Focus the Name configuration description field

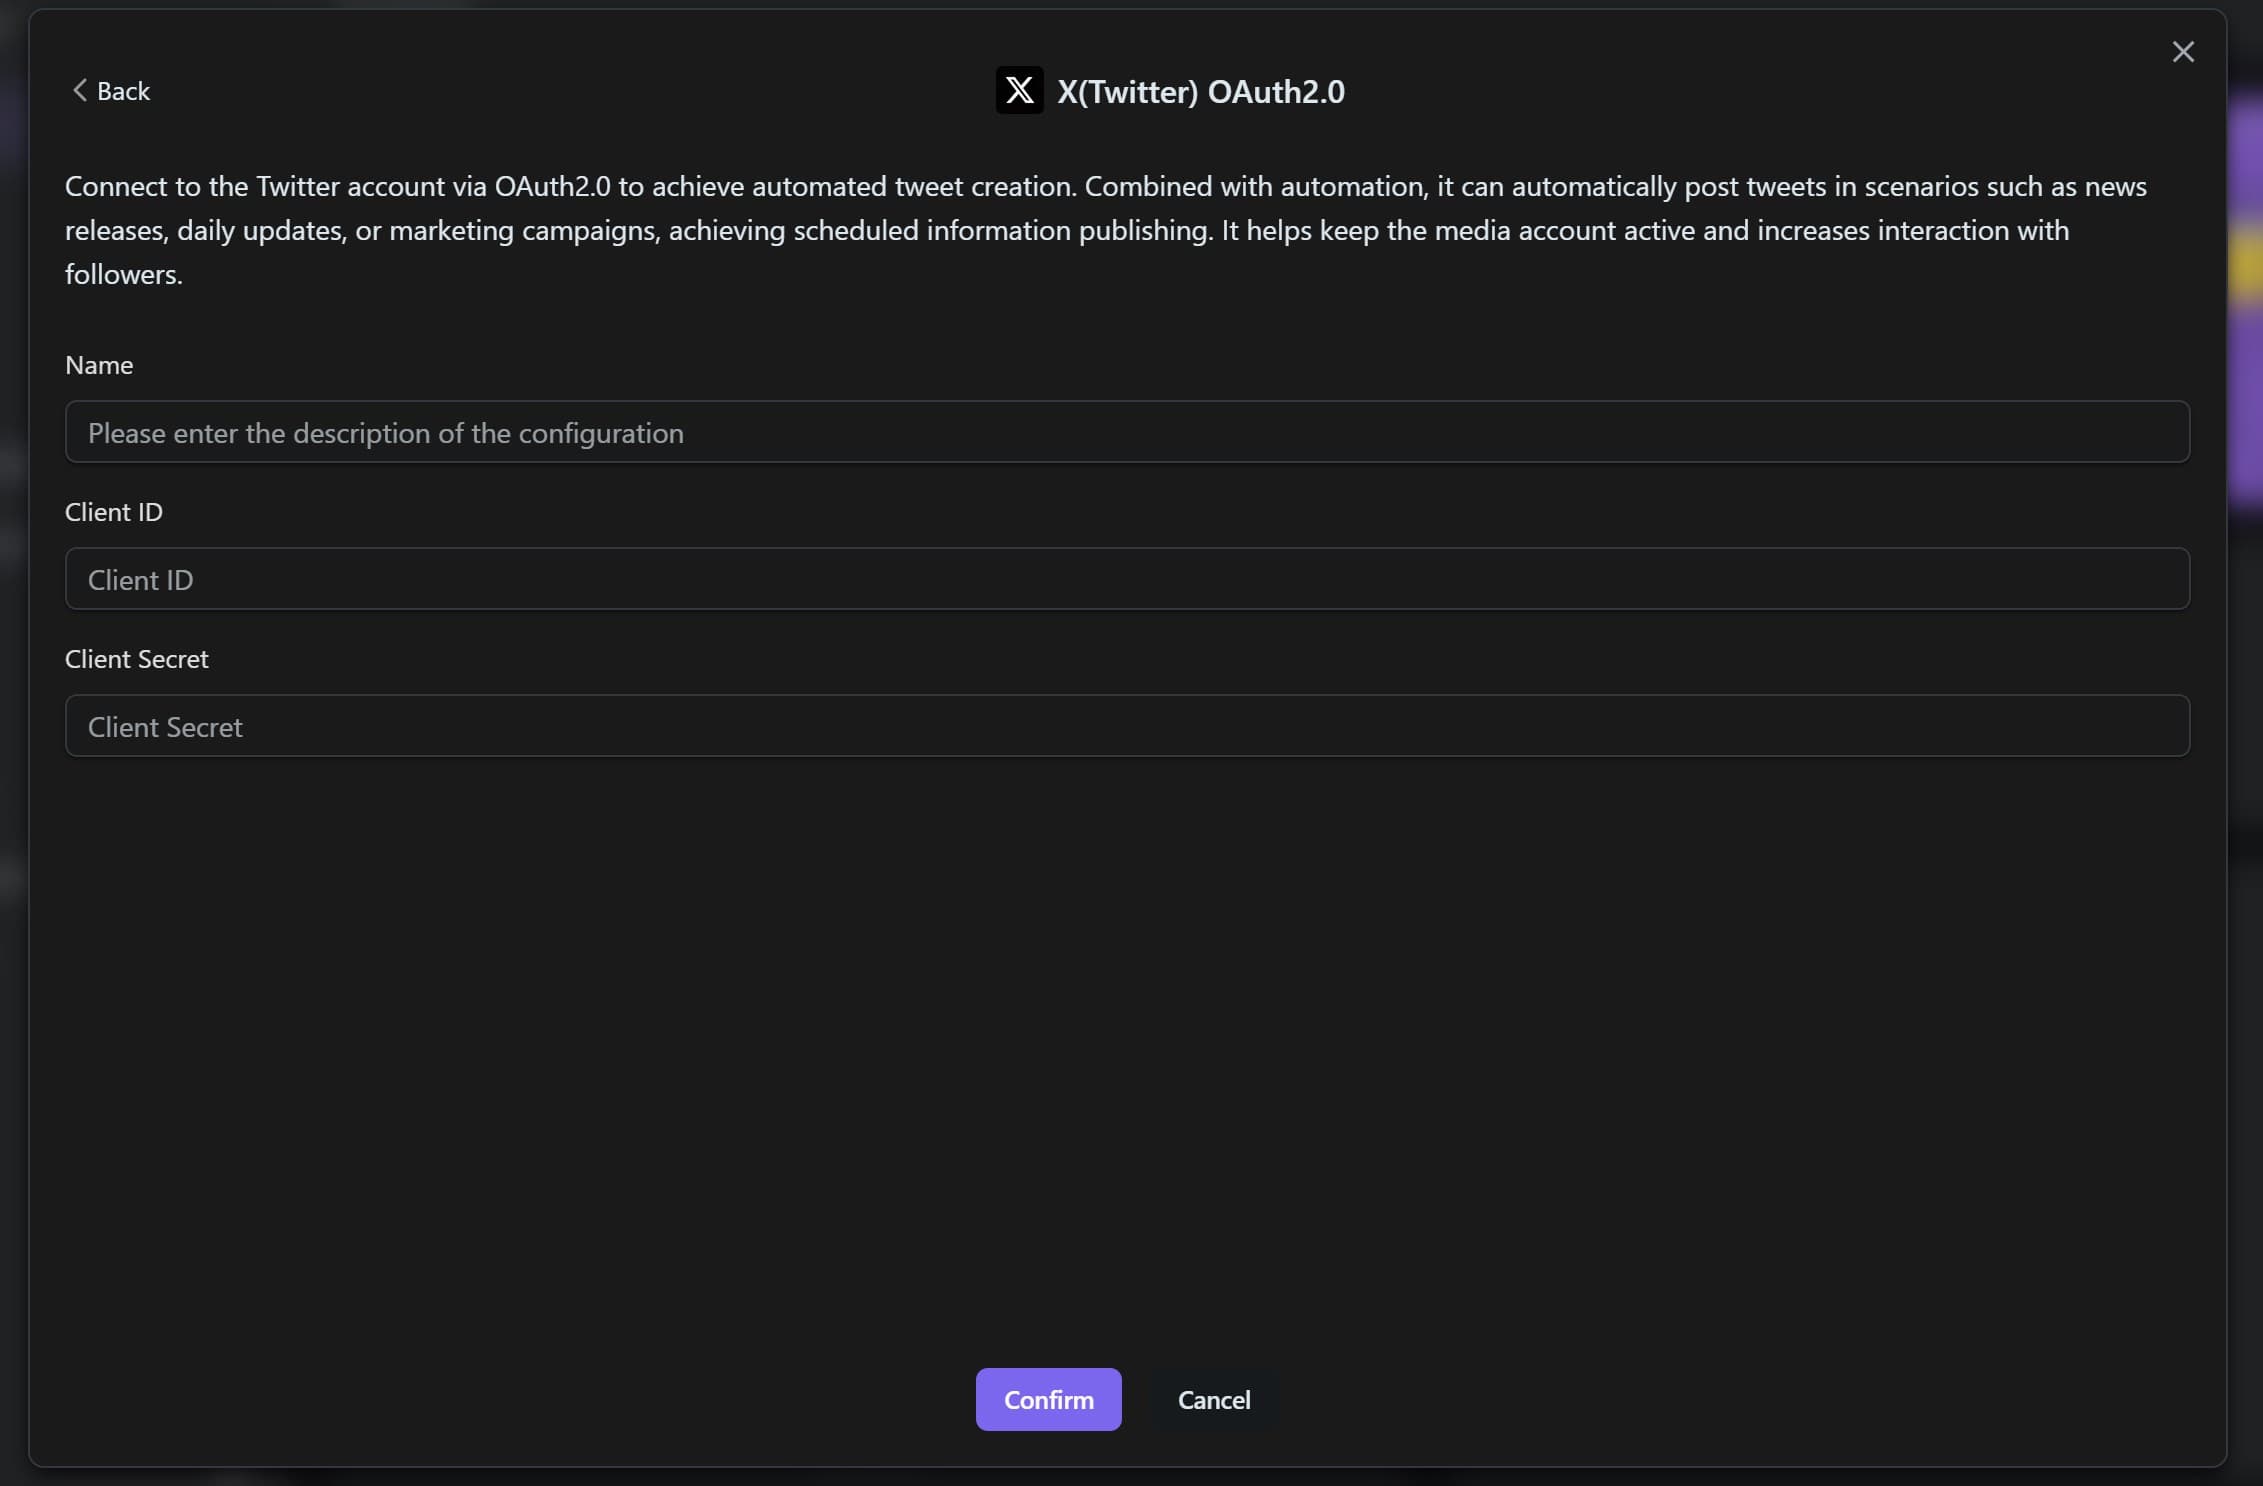[x=1127, y=432]
